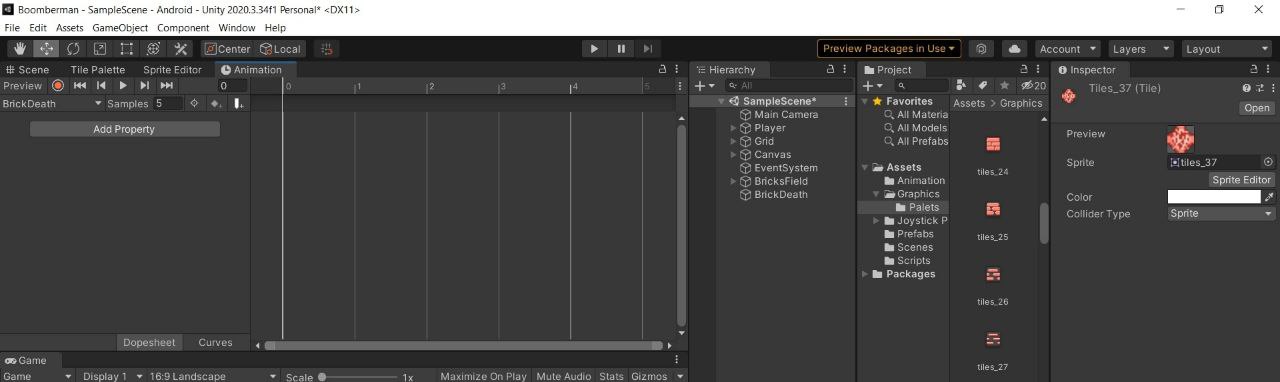Screen dimensions: 1280x382
Task: Open the GameObject menu
Action: (120, 28)
